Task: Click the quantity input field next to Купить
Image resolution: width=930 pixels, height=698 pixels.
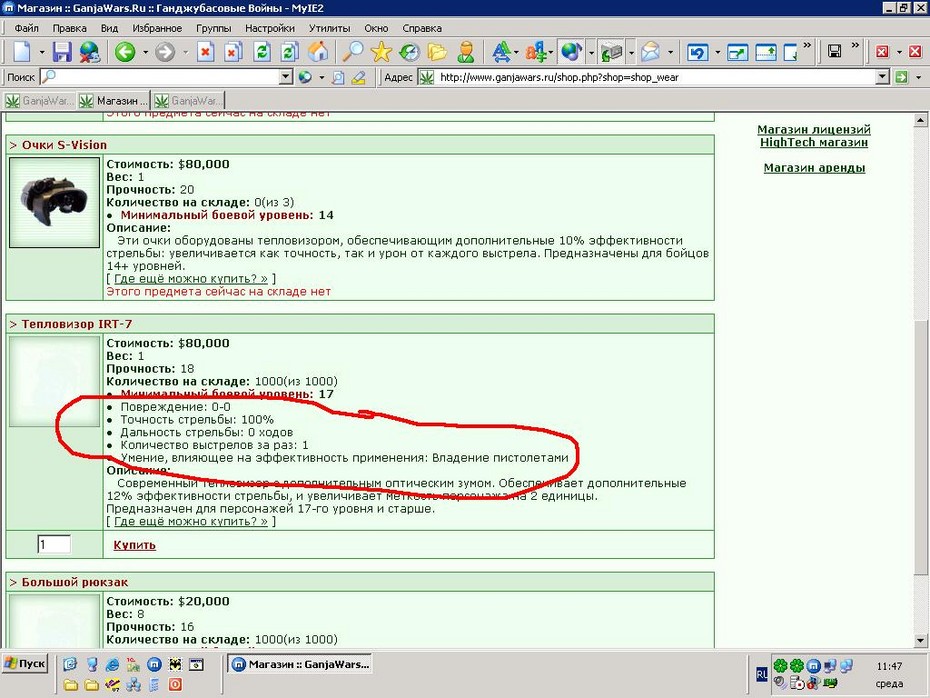Action: (x=54, y=544)
